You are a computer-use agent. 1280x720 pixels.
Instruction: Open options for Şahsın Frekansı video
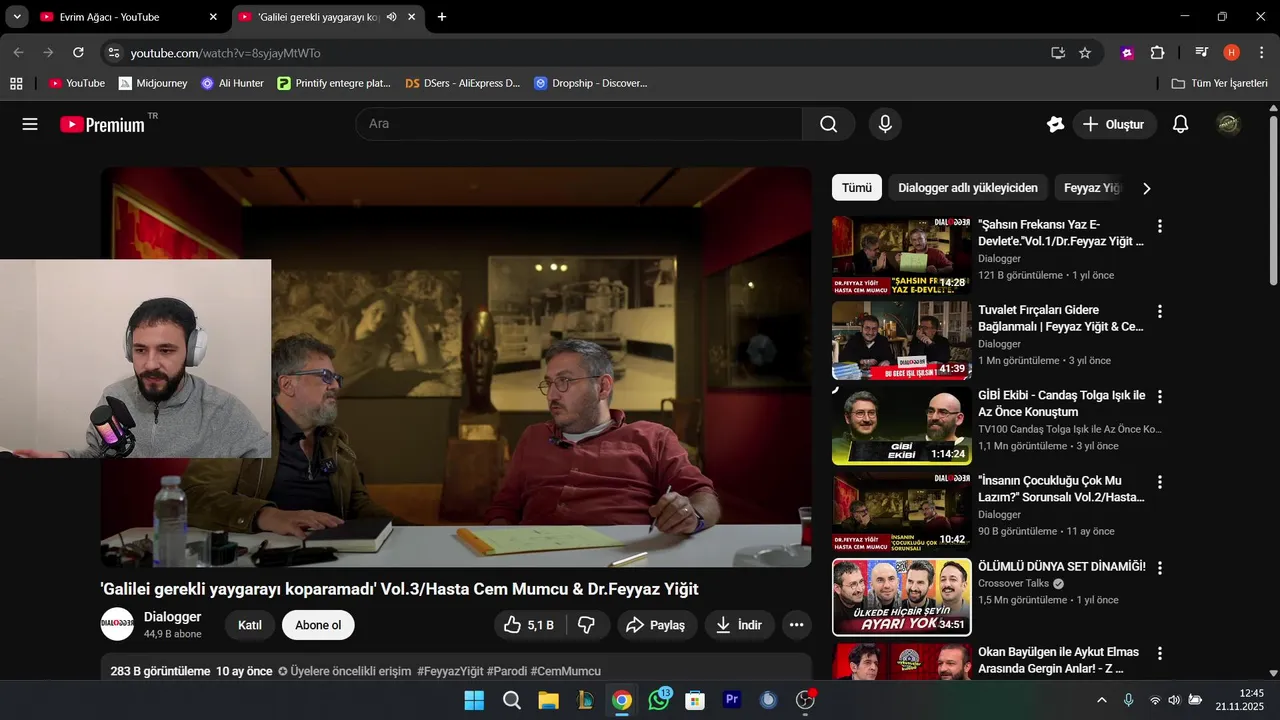(x=1160, y=227)
